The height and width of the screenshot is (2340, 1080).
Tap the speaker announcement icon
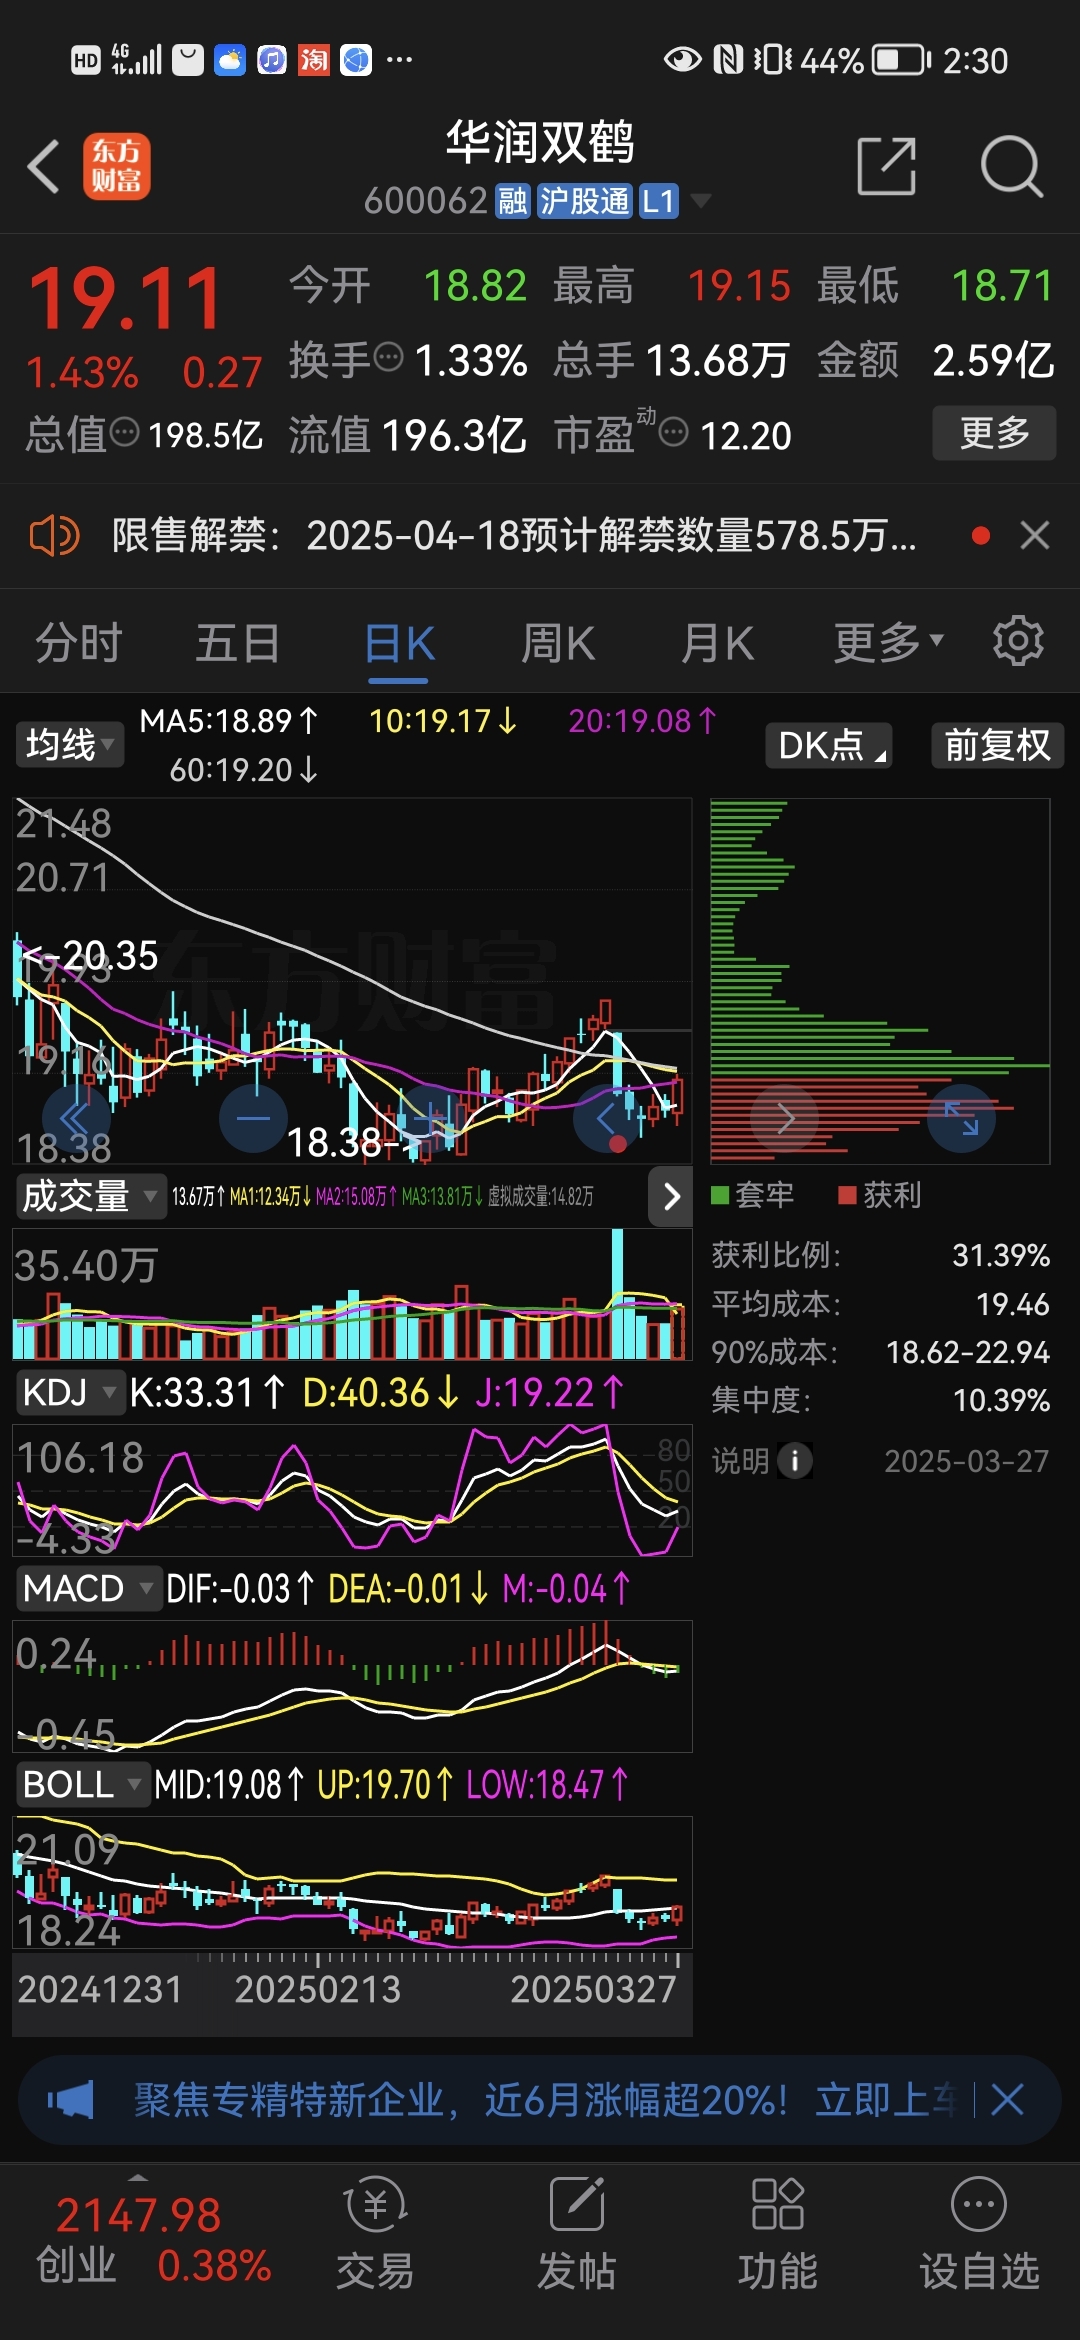[54, 536]
